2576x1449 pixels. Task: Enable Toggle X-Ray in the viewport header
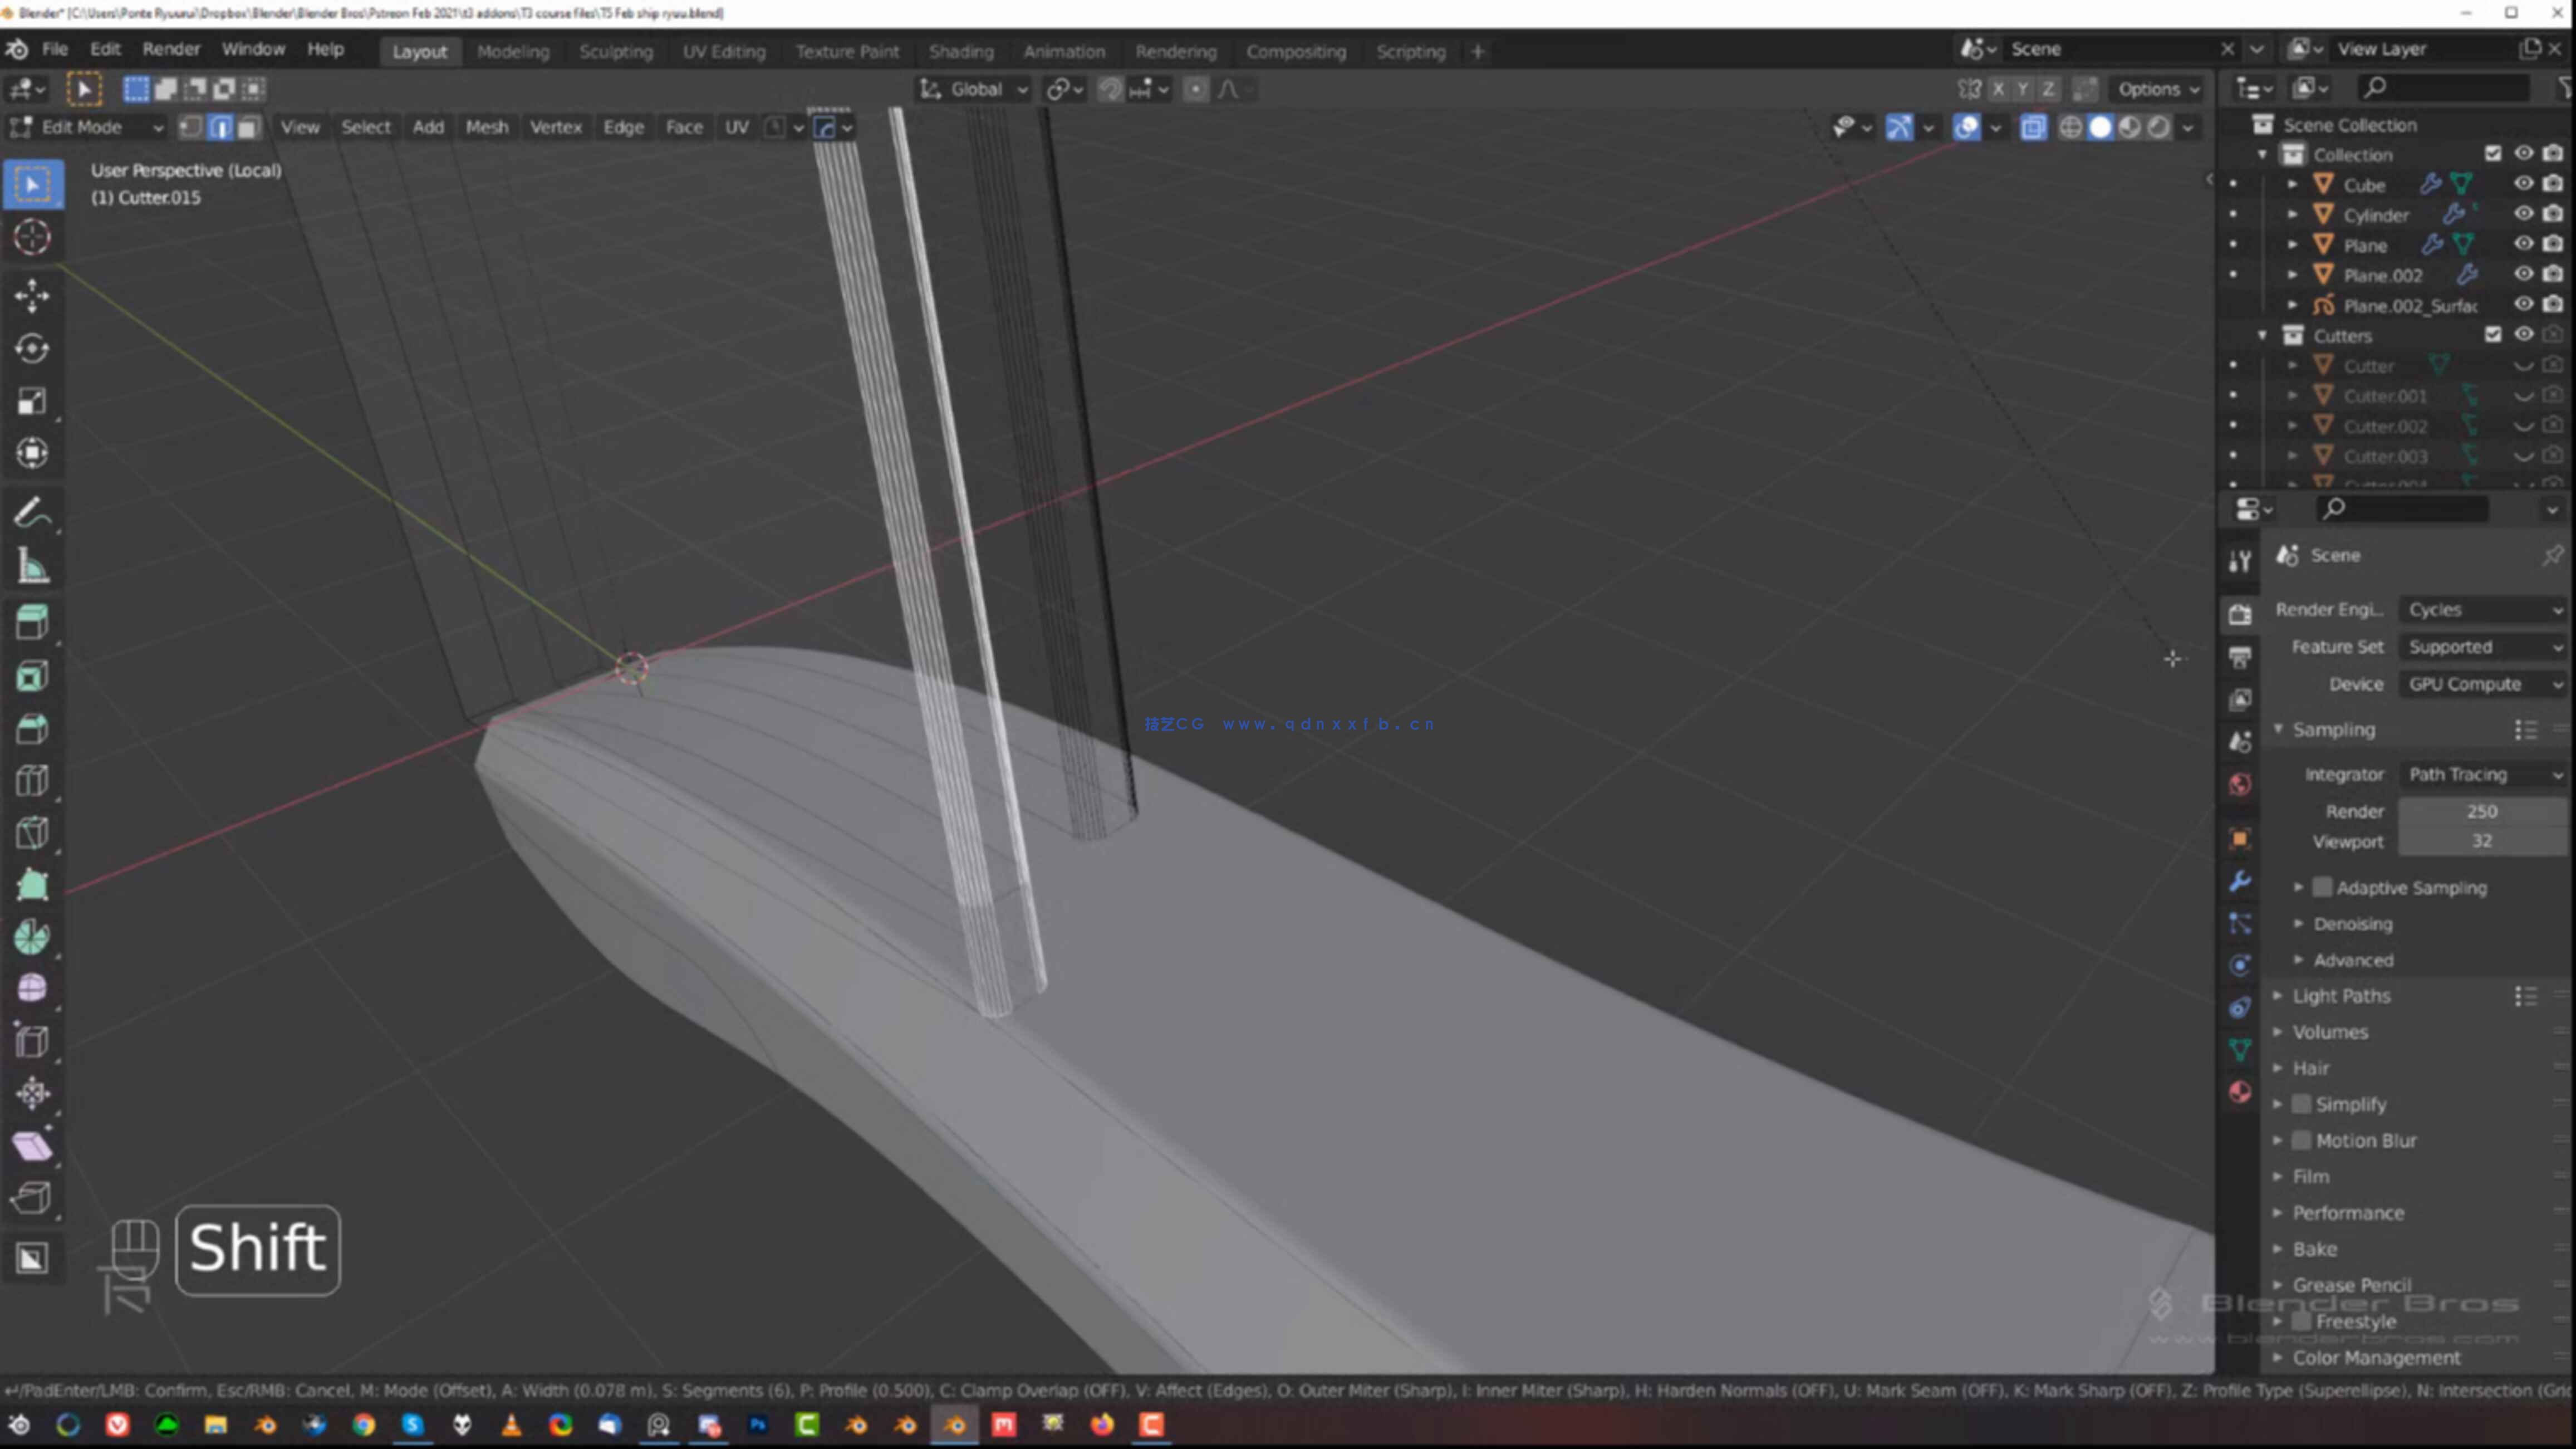tap(2033, 128)
